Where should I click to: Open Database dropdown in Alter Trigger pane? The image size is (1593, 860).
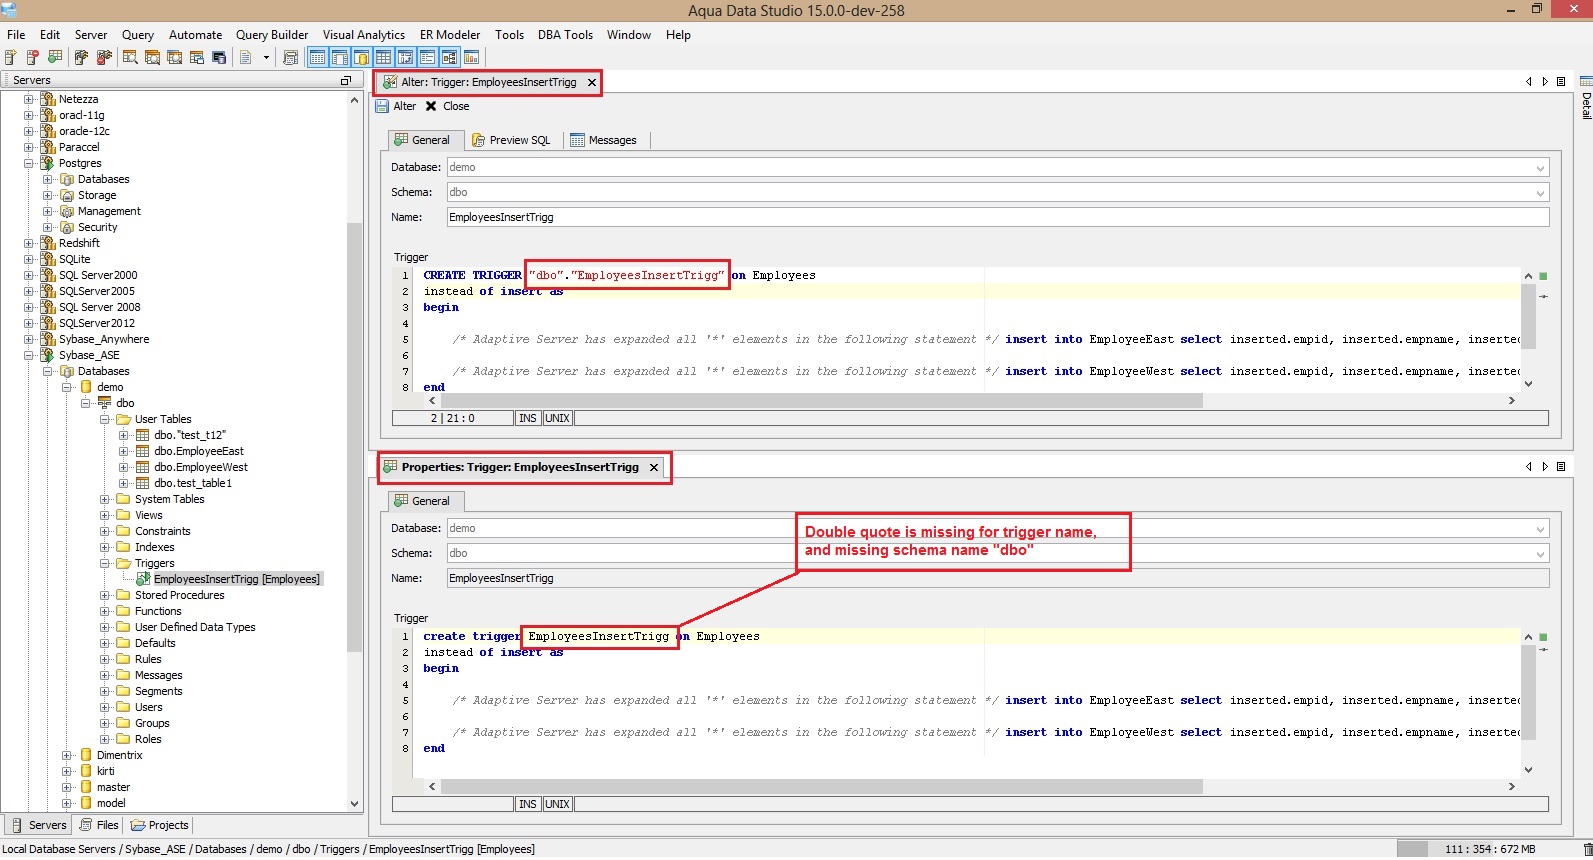pos(1540,168)
